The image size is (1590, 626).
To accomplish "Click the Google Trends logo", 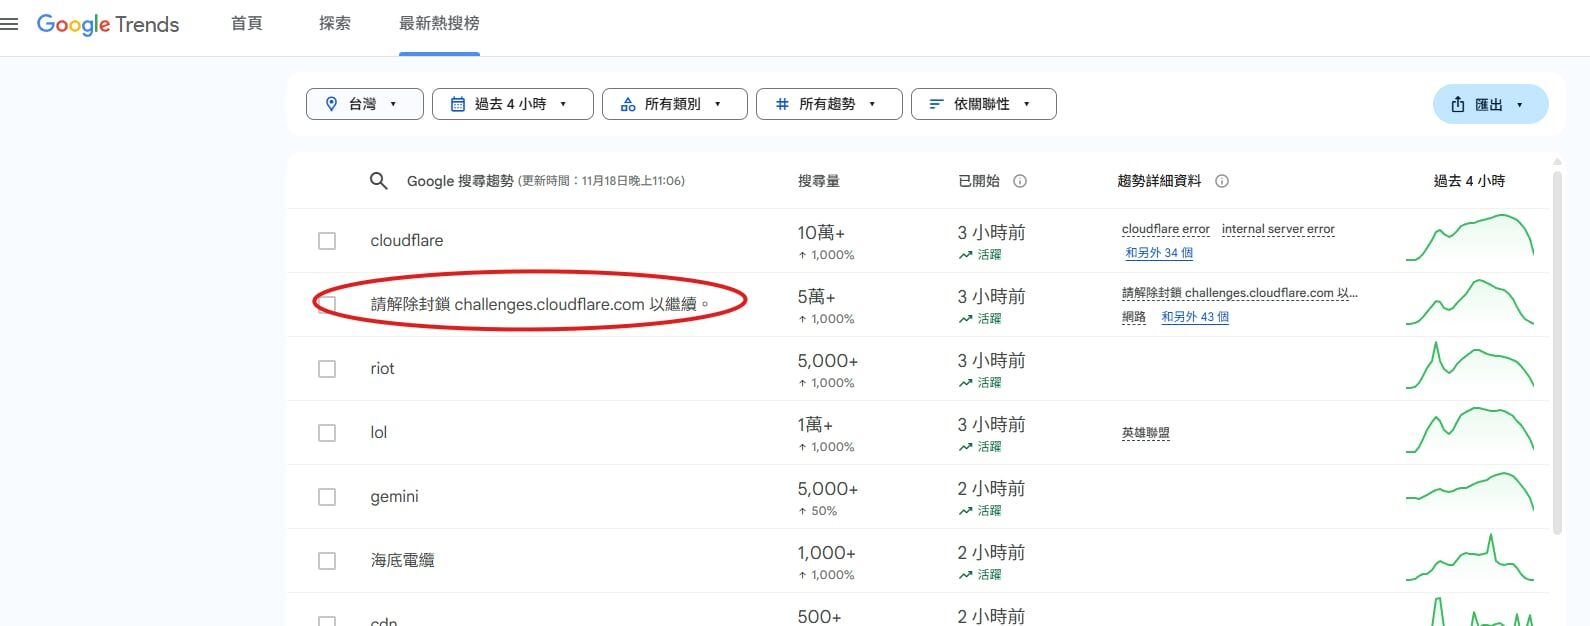I will (x=108, y=24).
